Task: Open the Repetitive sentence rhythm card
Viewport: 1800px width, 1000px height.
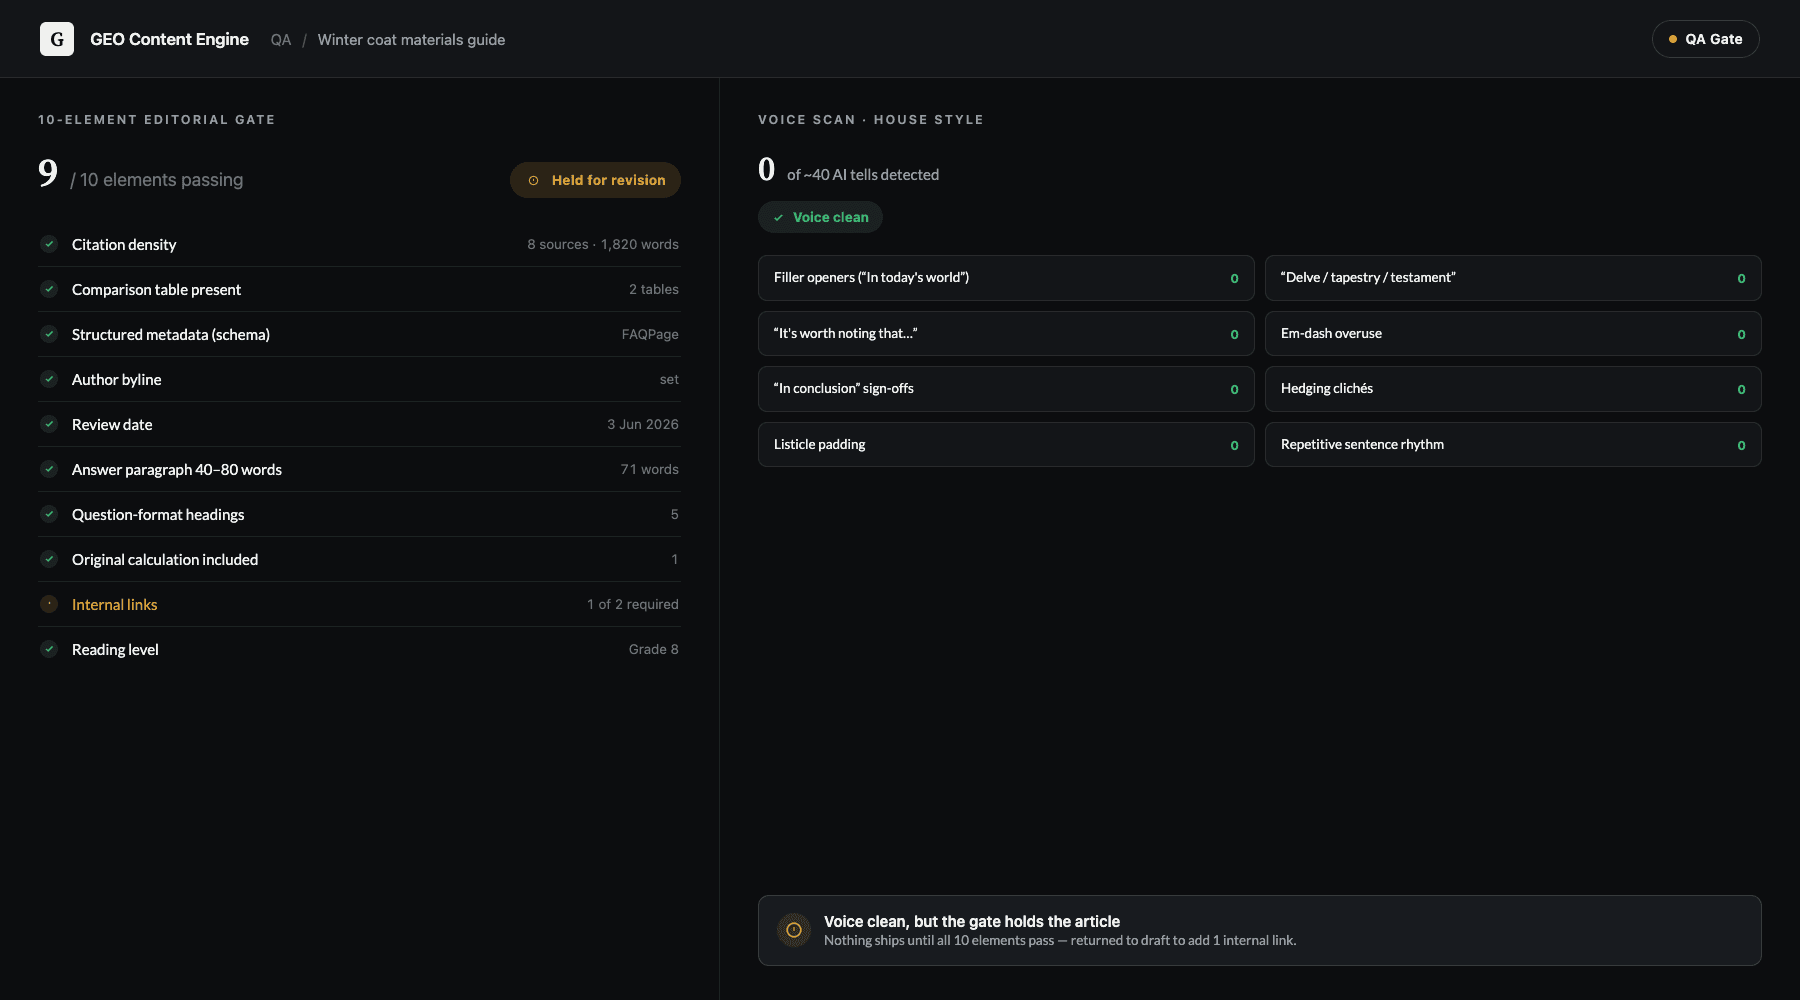Action: point(1513,444)
